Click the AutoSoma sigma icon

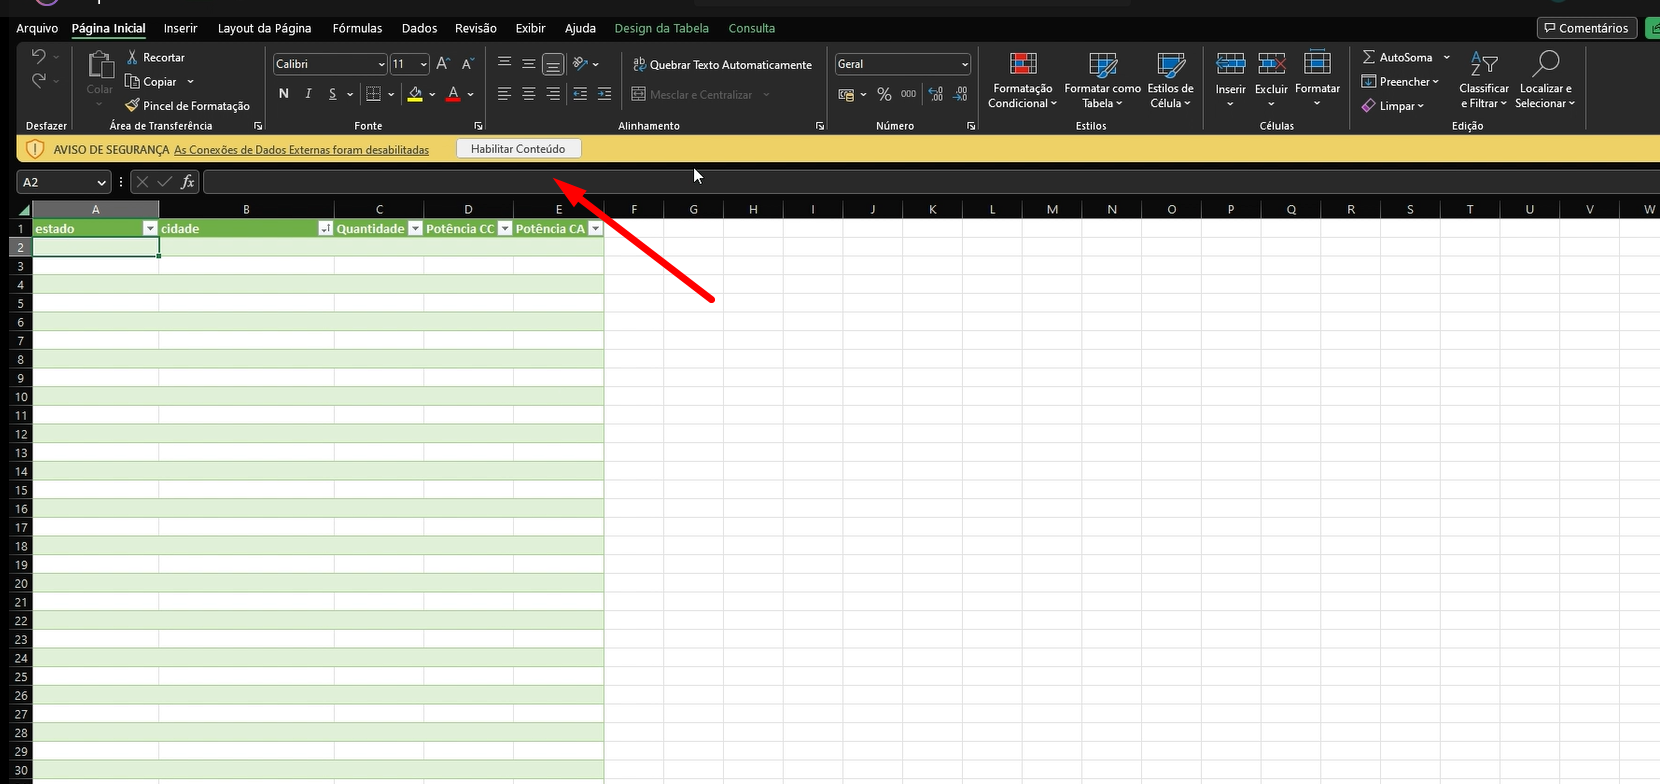(x=1369, y=57)
